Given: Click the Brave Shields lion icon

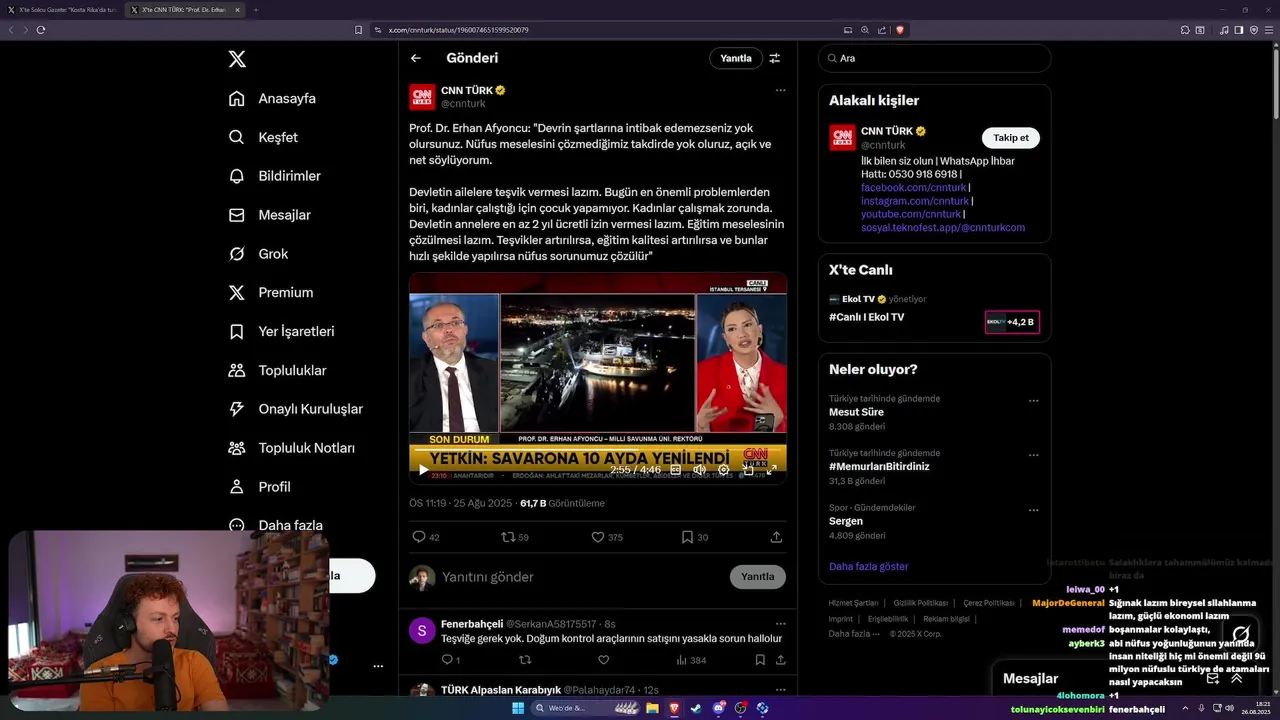Looking at the screenshot, I should pos(900,30).
